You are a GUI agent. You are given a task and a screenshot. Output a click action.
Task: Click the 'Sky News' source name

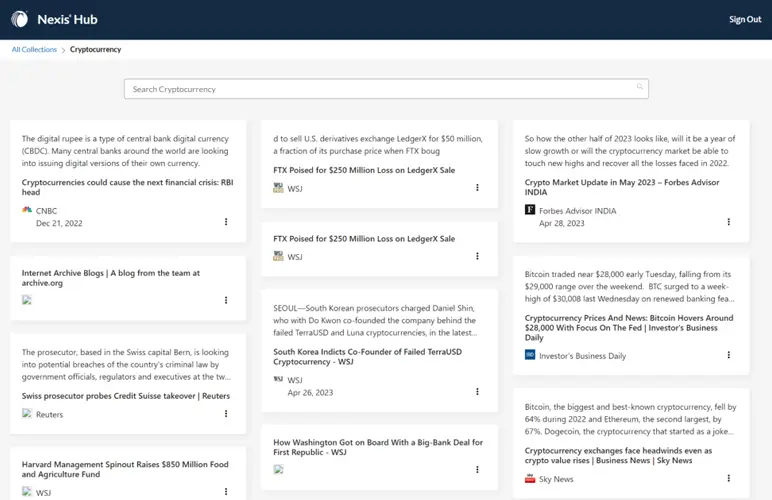tap(556, 479)
